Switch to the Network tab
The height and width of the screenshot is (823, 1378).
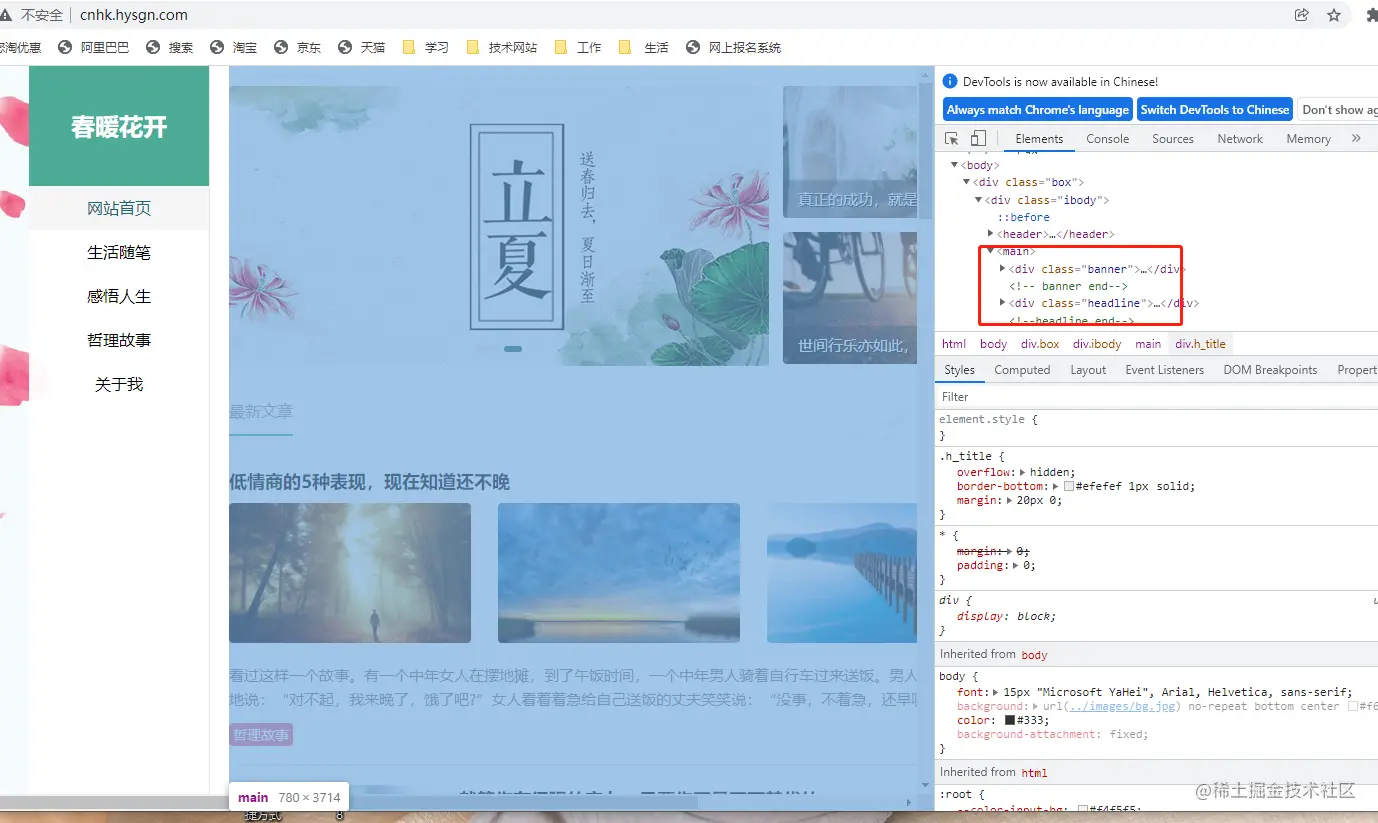(1240, 139)
